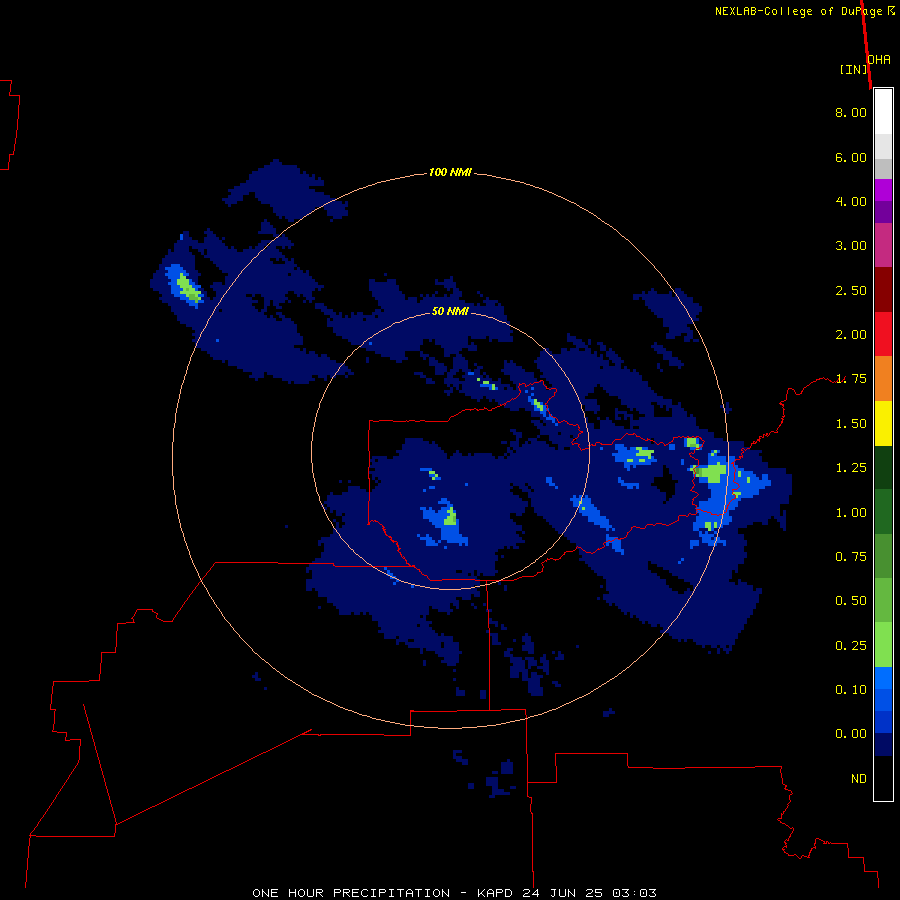Click the 0.00 legend value

(851, 734)
